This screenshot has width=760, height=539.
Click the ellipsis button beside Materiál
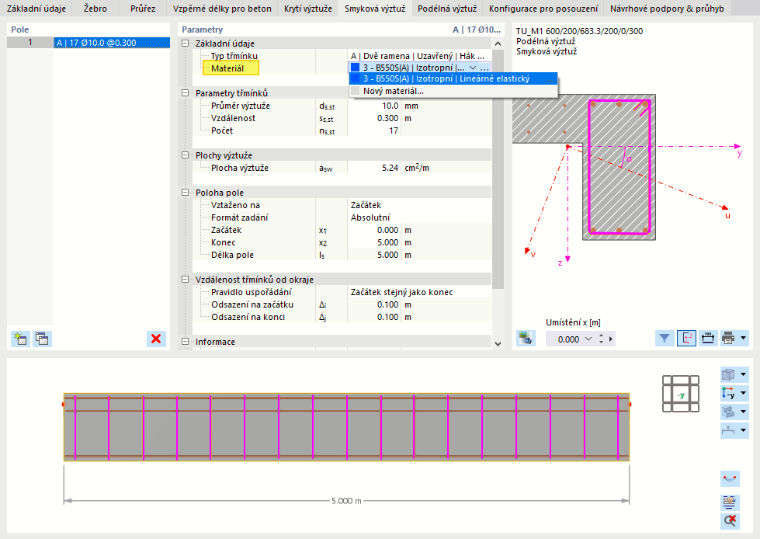[485, 68]
